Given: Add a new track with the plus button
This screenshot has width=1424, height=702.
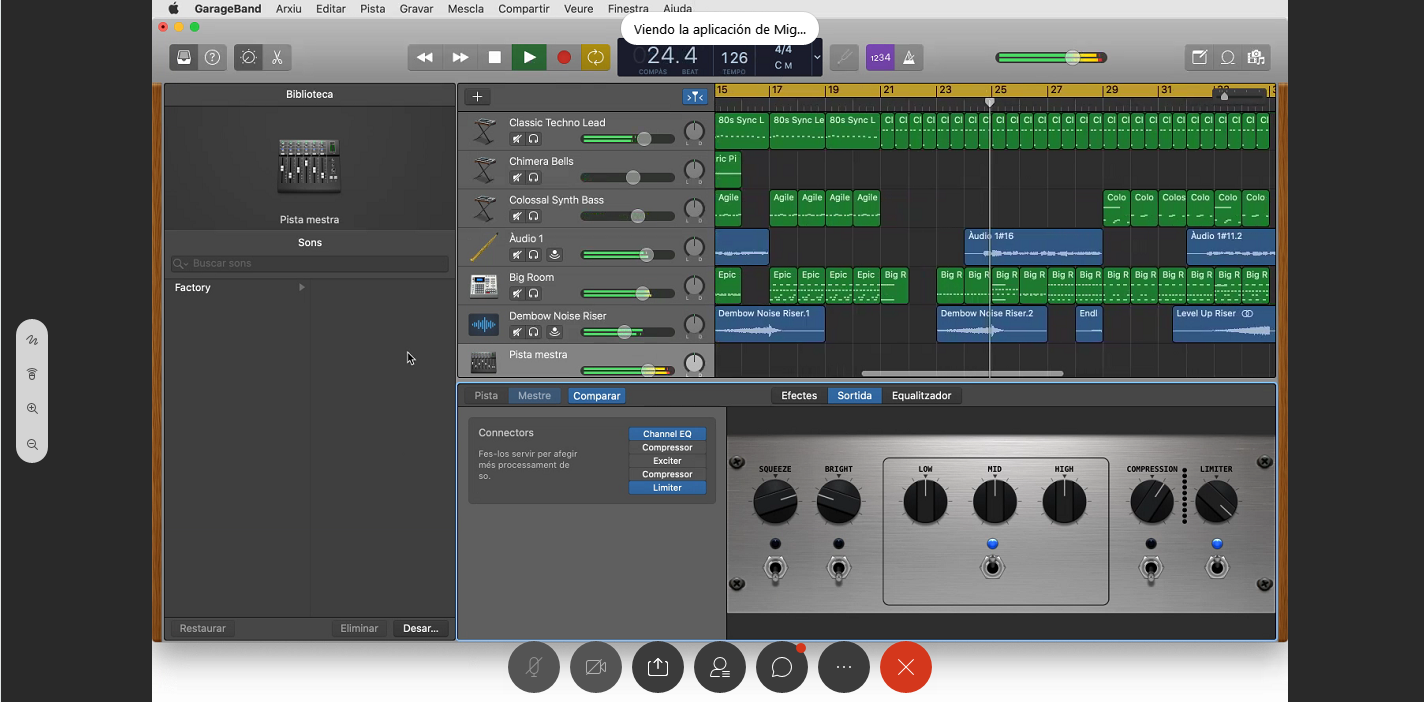Looking at the screenshot, I should tap(478, 96).
